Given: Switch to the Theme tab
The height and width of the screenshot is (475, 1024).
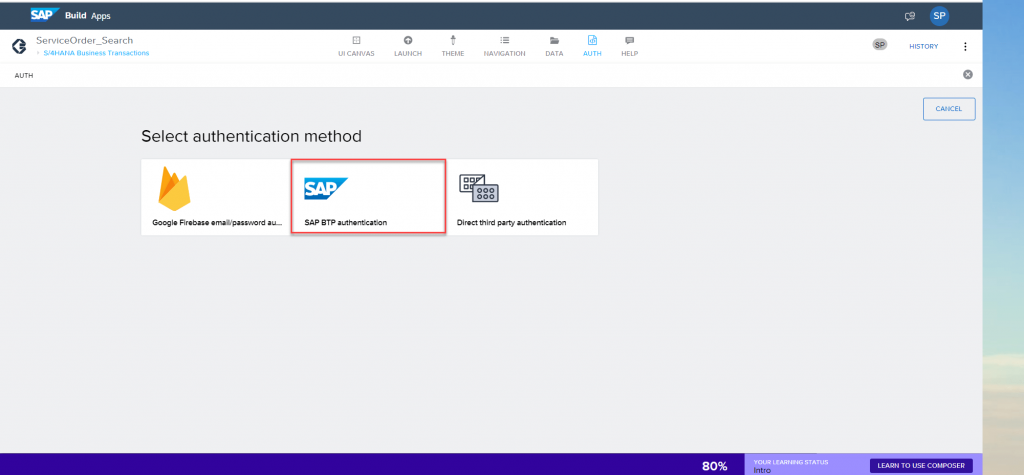Looking at the screenshot, I should (x=453, y=46).
